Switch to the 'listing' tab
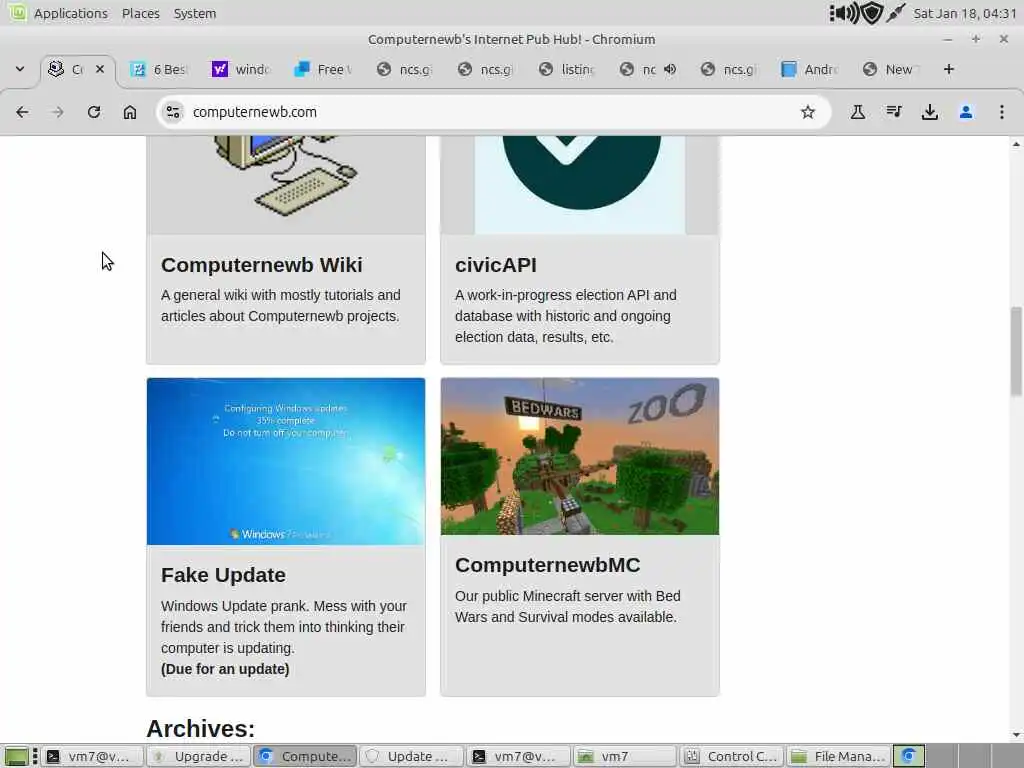The width and height of the screenshot is (1024, 768). [x=566, y=69]
